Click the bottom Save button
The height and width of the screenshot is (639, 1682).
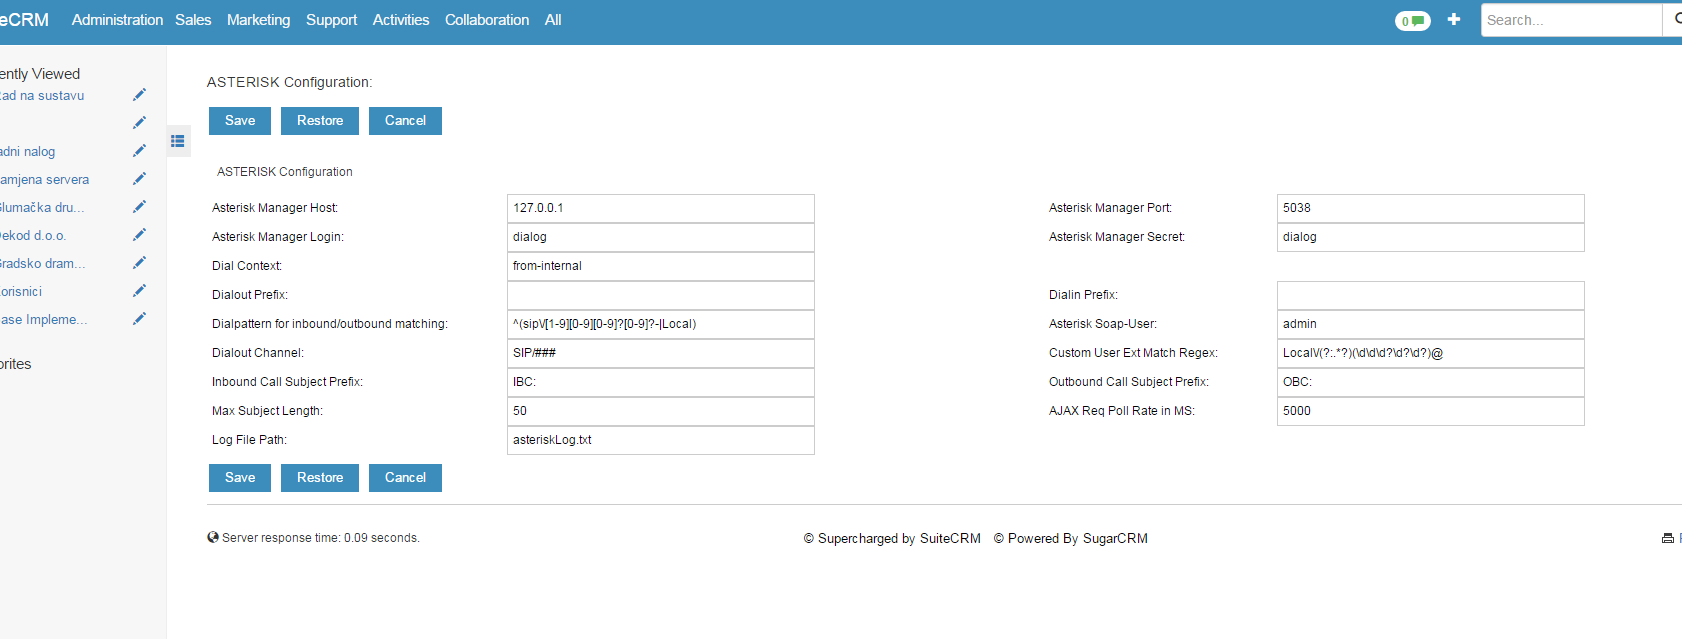point(240,478)
